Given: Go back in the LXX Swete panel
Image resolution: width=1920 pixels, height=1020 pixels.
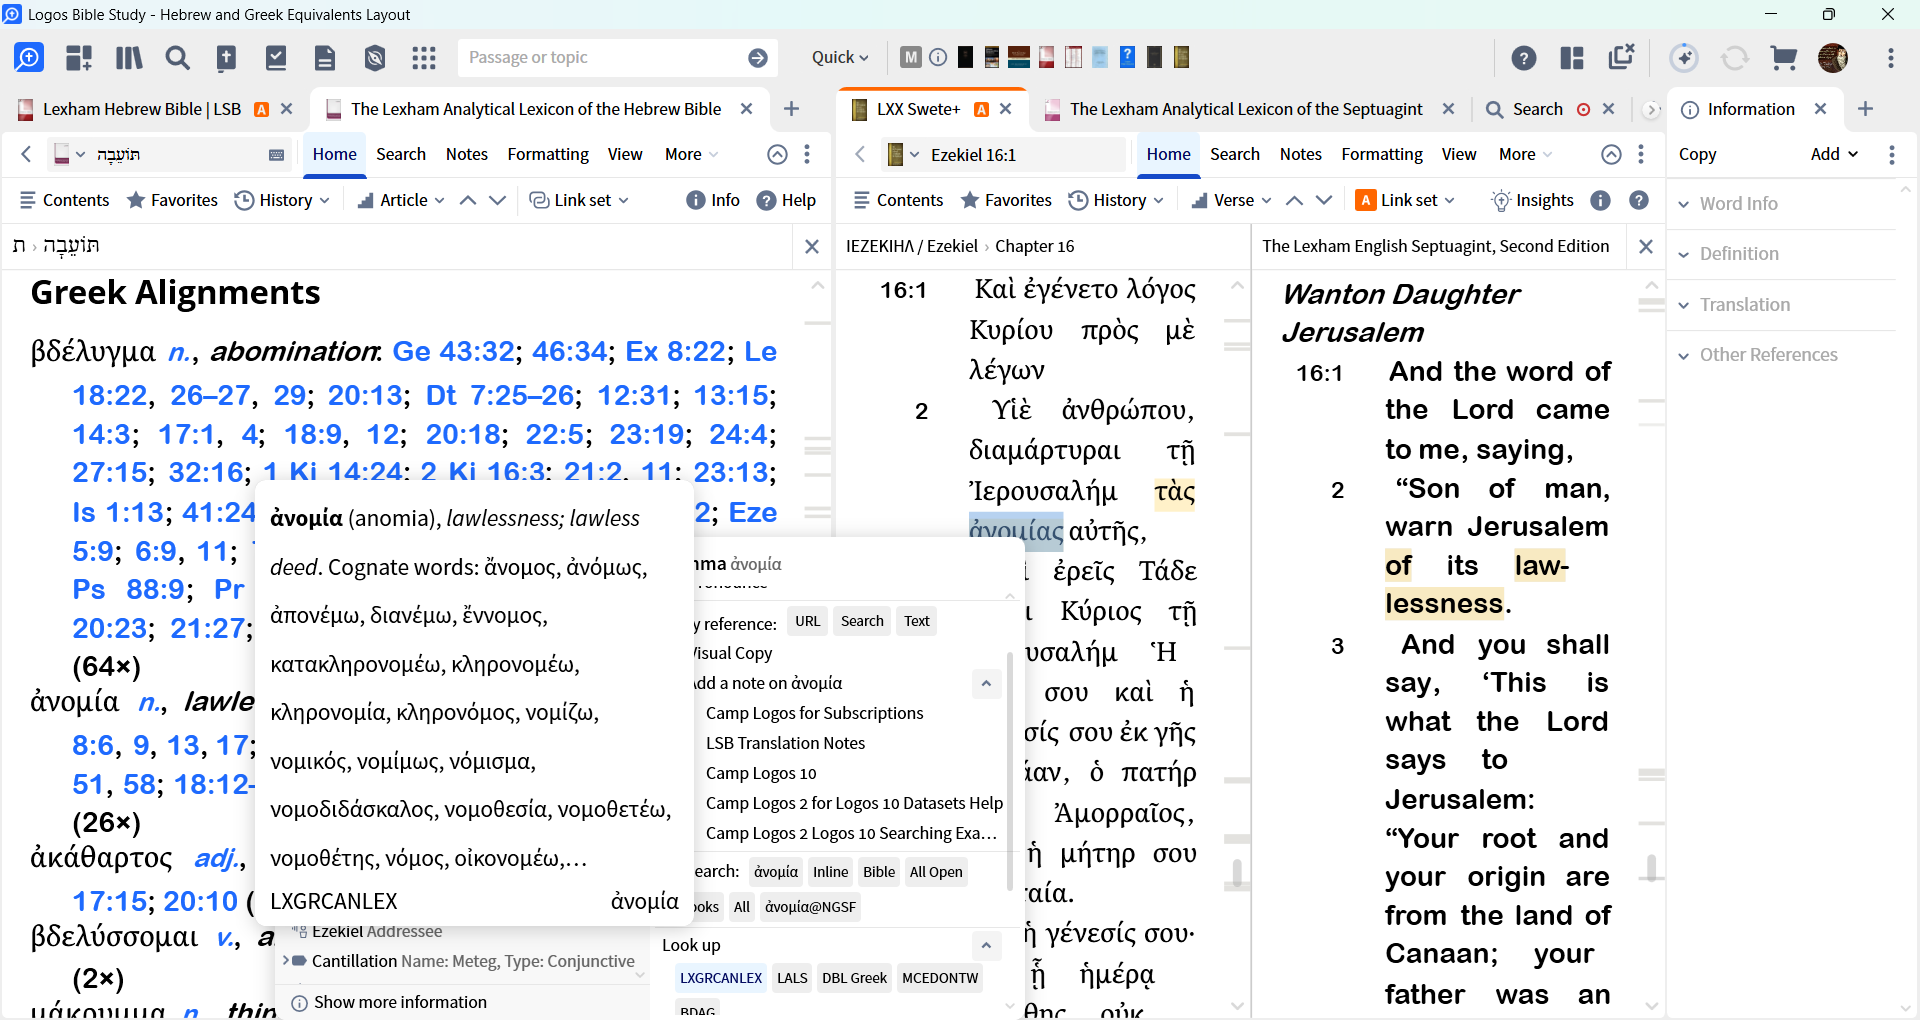Looking at the screenshot, I should point(860,154).
